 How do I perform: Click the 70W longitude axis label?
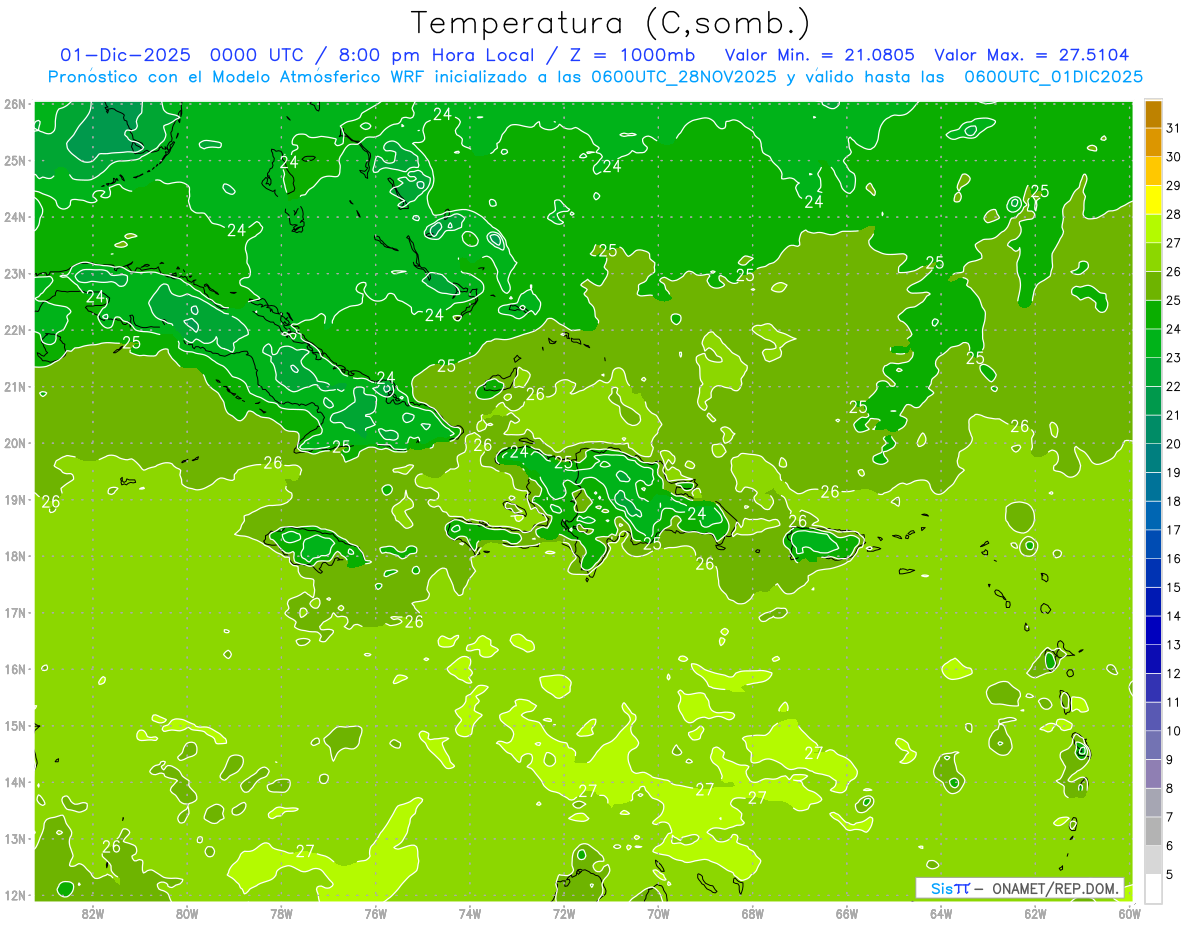click(658, 913)
